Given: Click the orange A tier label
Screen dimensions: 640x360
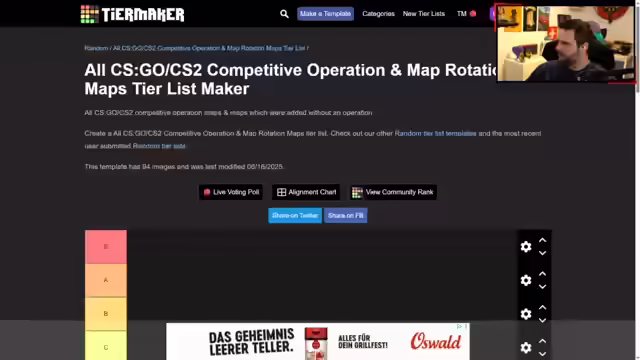Looking at the screenshot, I should (106, 280).
